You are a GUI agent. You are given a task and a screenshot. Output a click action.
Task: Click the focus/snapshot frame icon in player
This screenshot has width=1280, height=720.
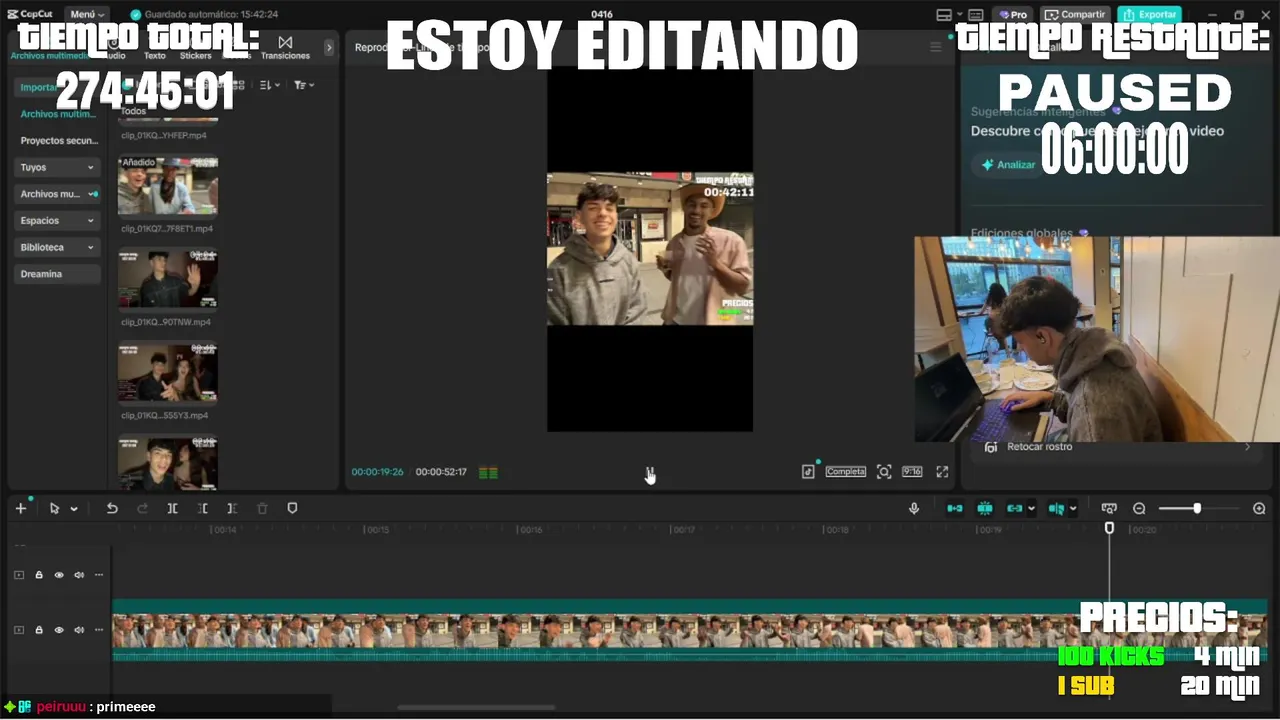coord(884,472)
